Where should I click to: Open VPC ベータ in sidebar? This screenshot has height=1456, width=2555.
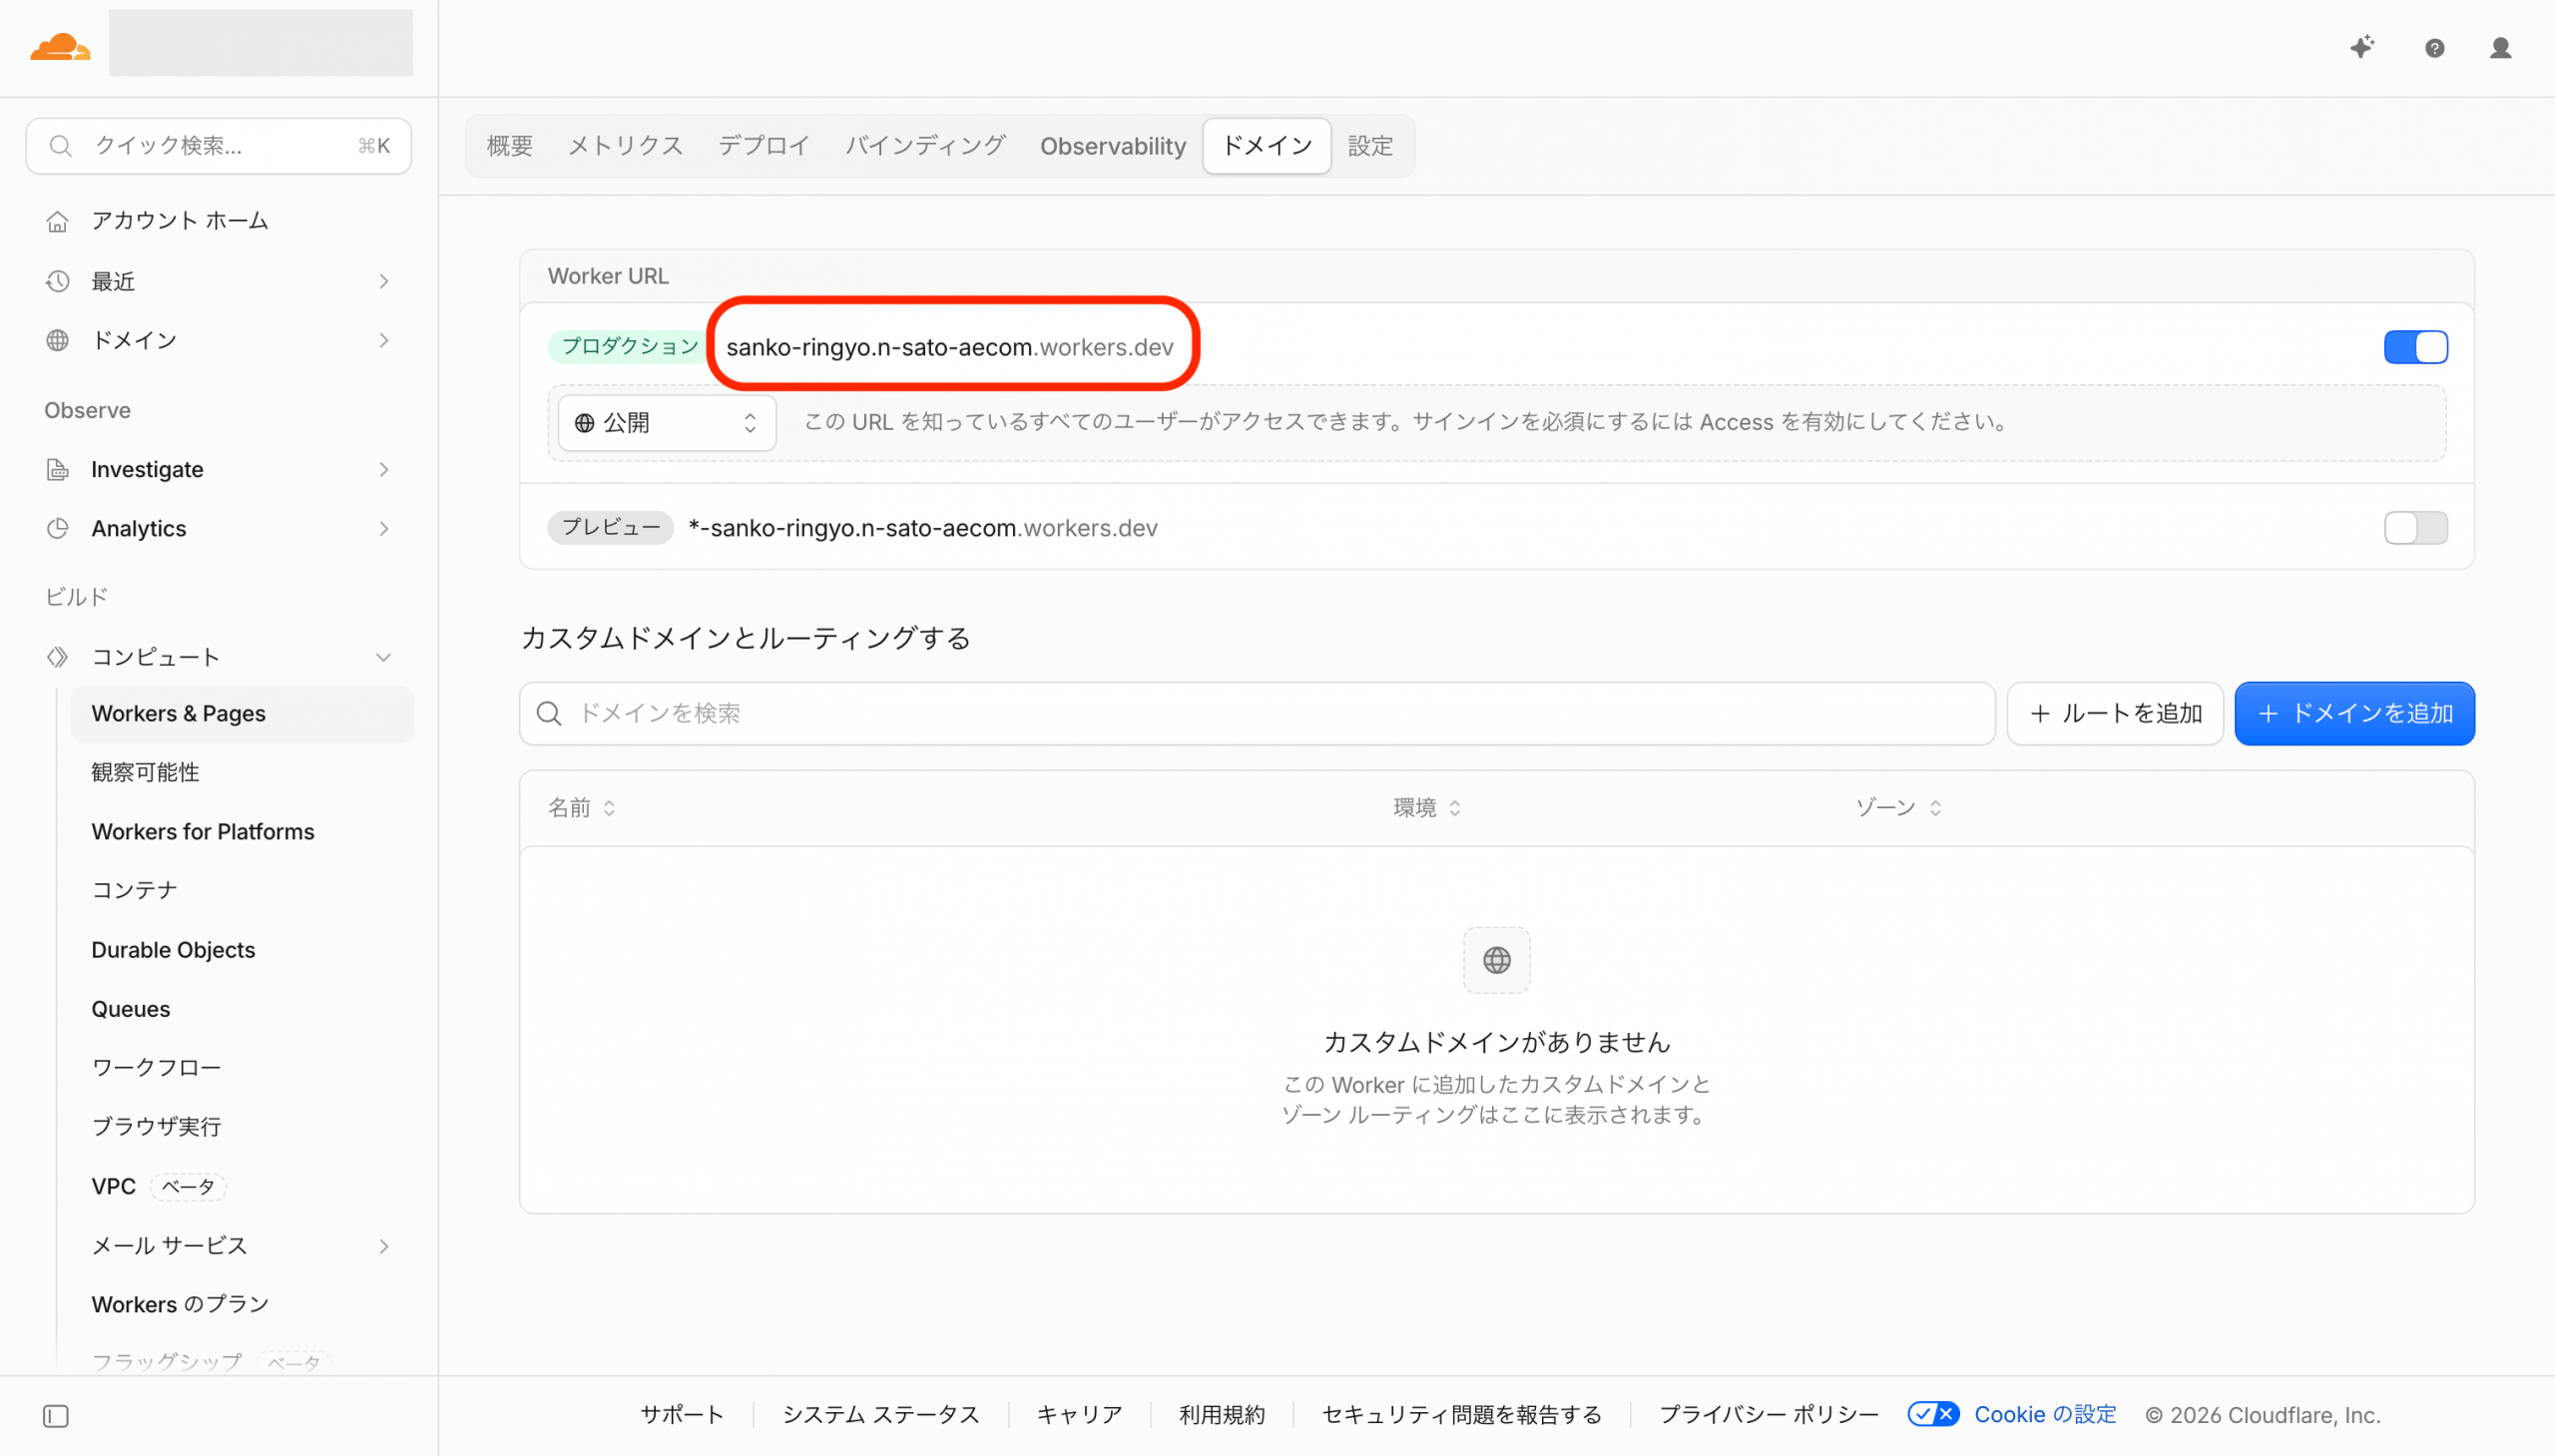point(158,1186)
